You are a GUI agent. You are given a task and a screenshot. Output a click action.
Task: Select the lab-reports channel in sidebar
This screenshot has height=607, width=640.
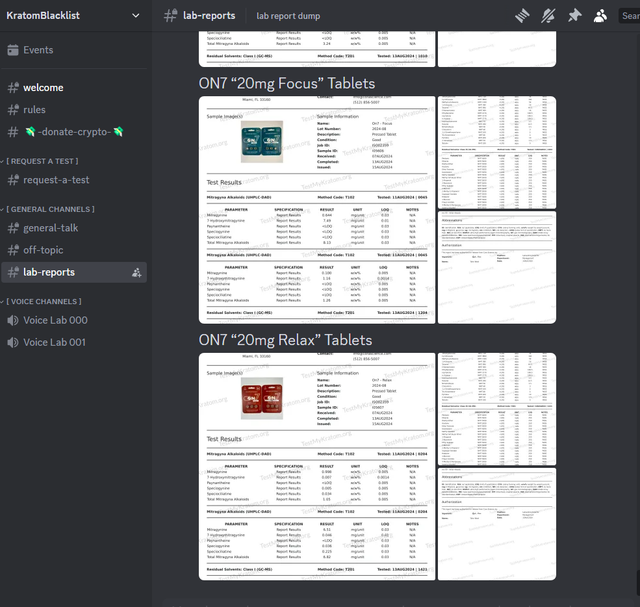74,272
